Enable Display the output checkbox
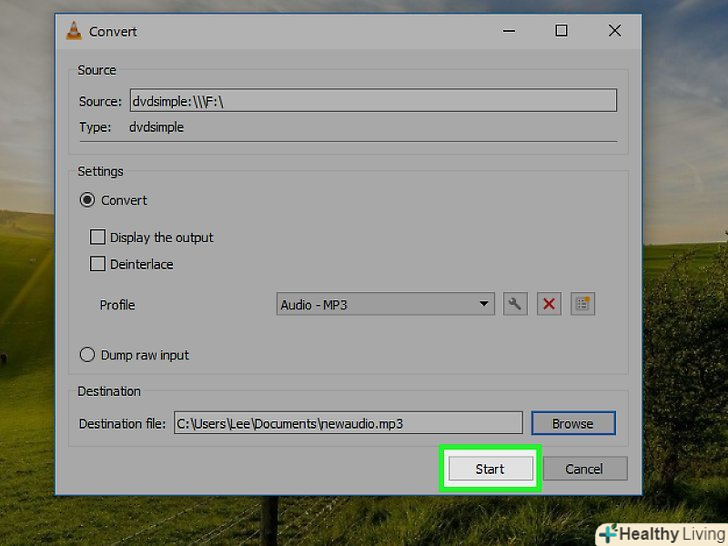The image size is (728, 546). [x=98, y=237]
